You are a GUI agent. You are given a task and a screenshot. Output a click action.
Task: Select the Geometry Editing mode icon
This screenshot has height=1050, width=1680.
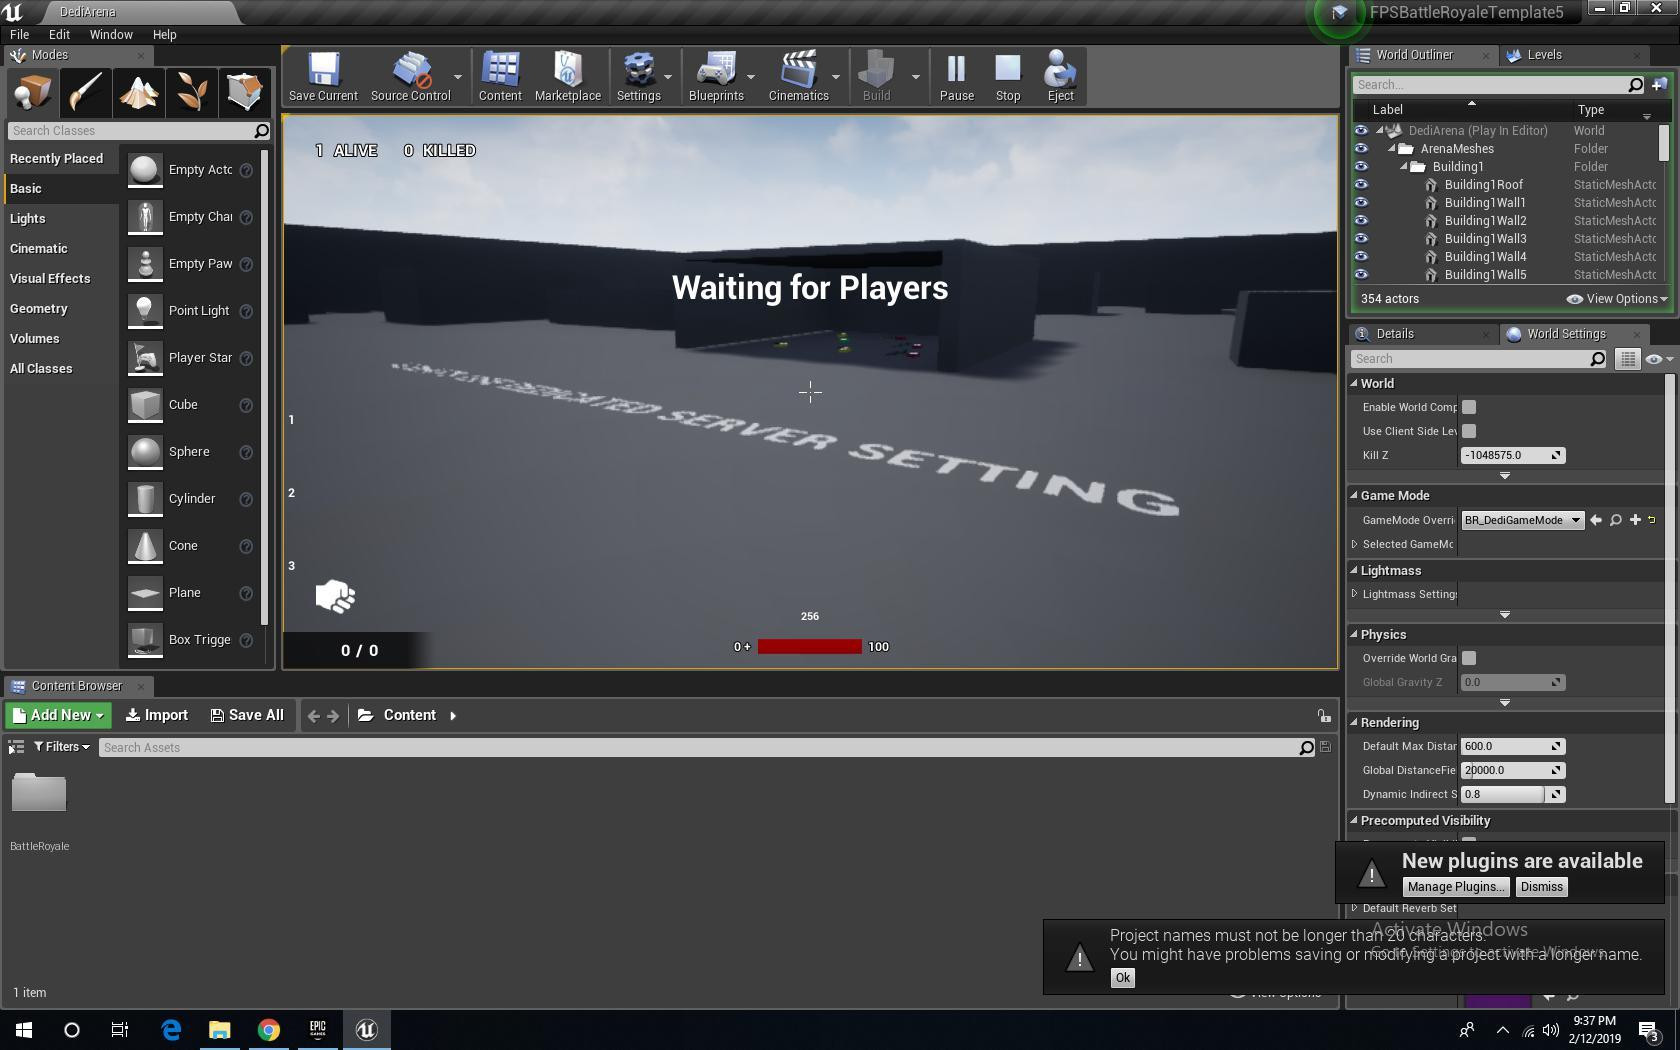[244, 92]
